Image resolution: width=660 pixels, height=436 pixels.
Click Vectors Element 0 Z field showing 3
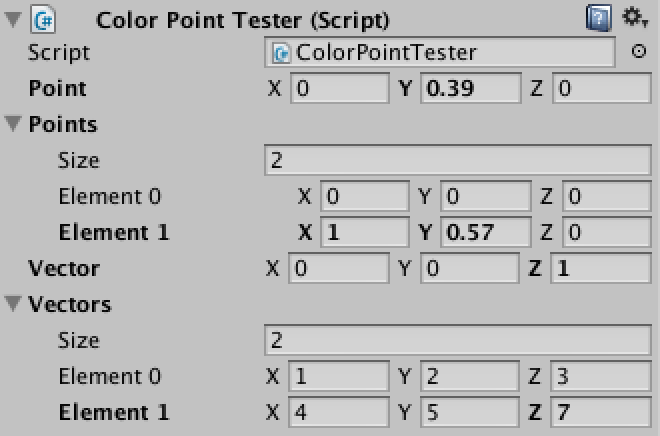click(601, 376)
